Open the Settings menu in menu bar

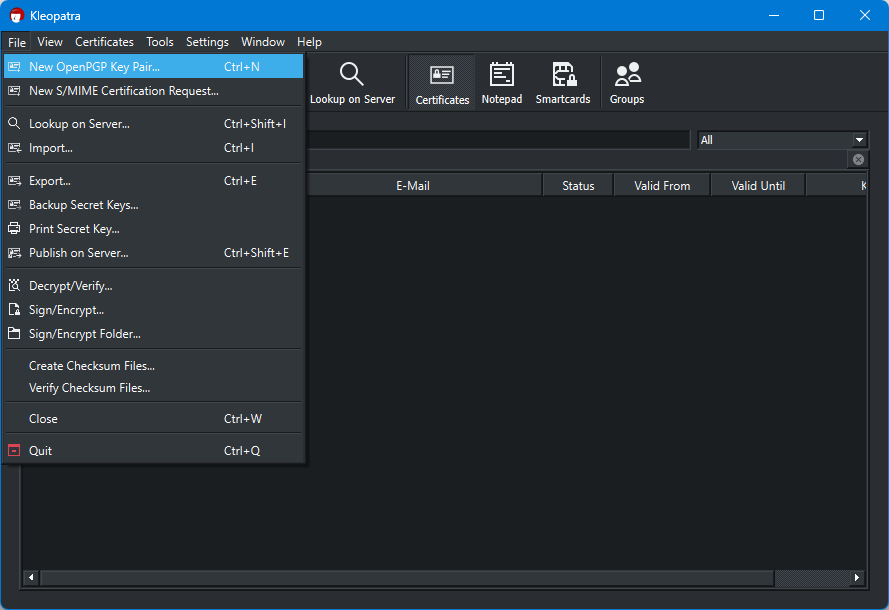click(x=207, y=42)
